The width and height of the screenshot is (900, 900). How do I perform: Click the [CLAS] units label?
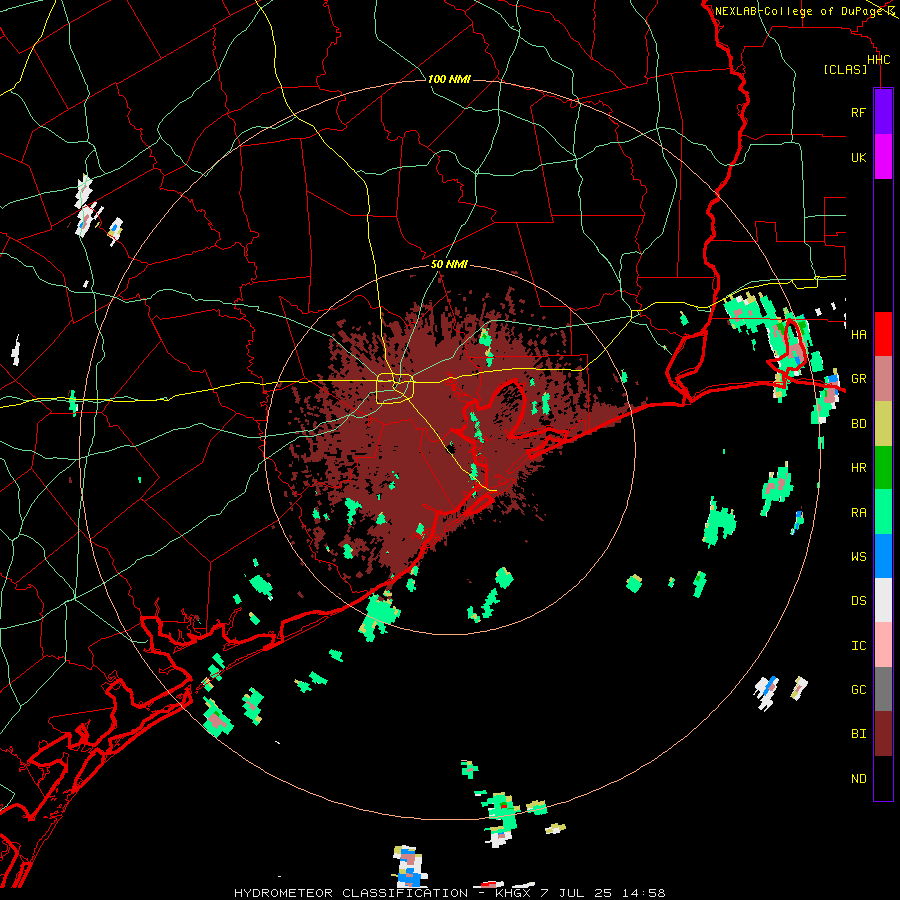coord(845,69)
